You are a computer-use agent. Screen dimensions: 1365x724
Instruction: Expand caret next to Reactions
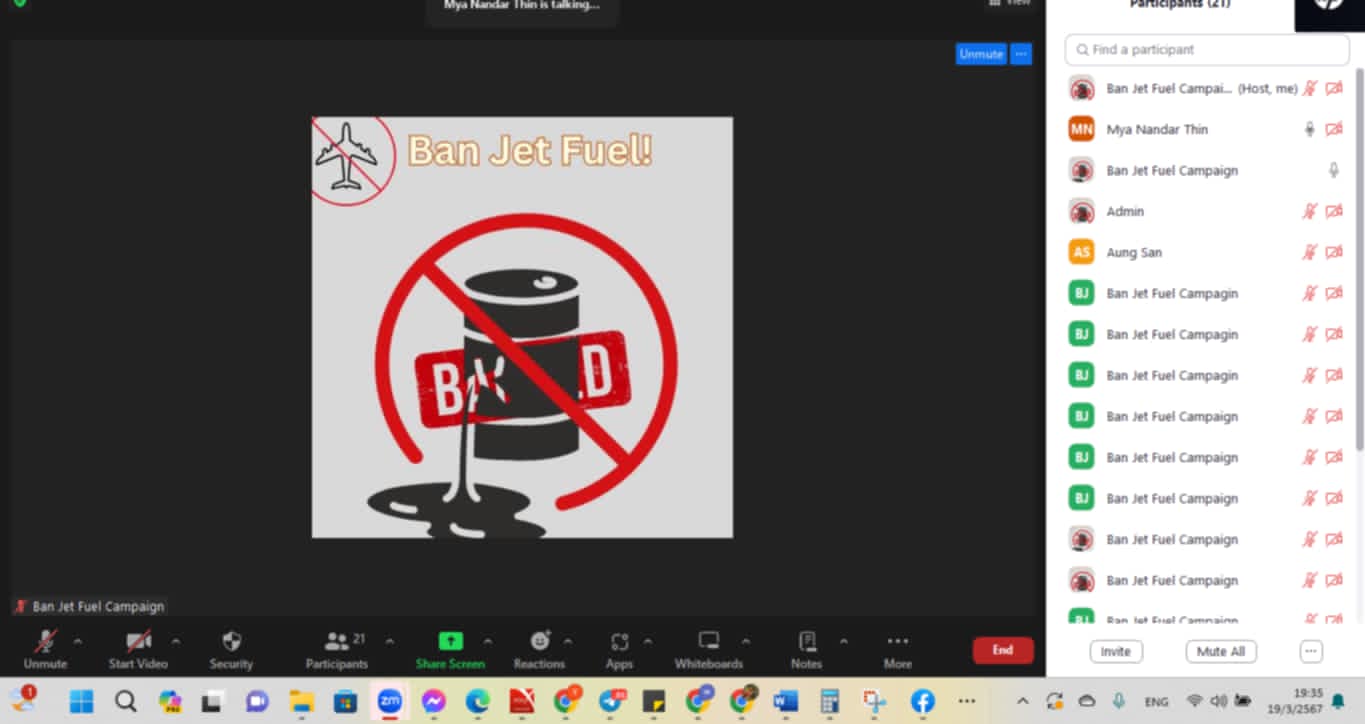tap(568, 641)
